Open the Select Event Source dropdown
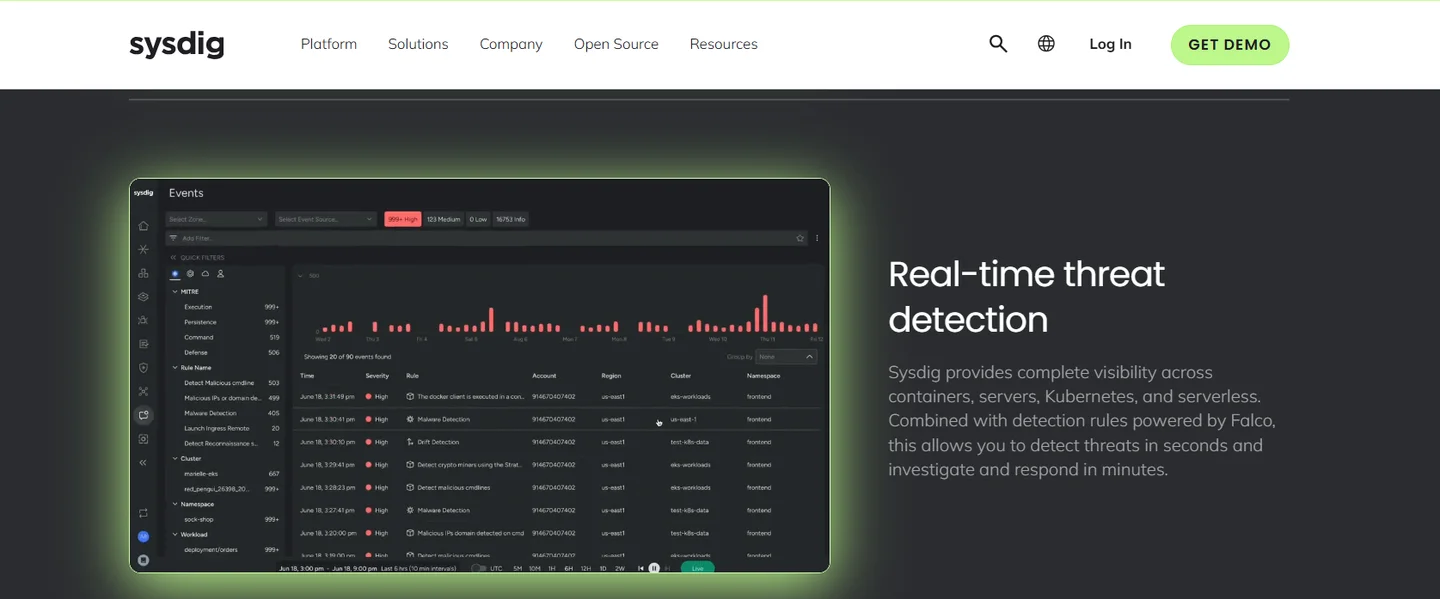 (x=325, y=219)
